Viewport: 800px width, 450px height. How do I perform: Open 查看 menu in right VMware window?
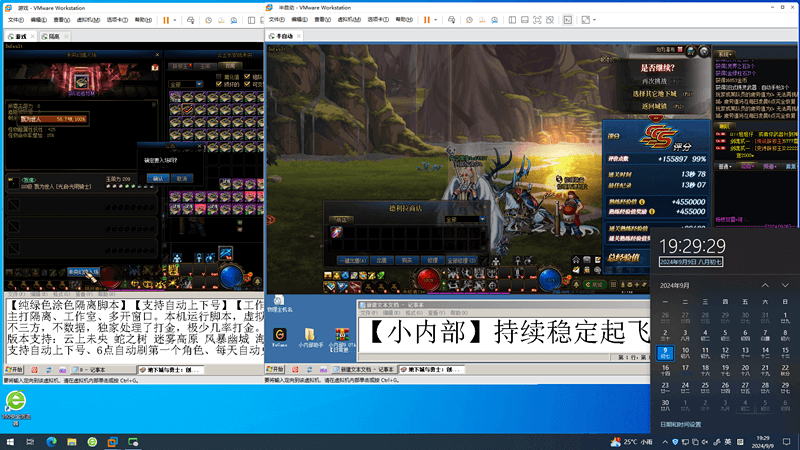click(322, 20)
